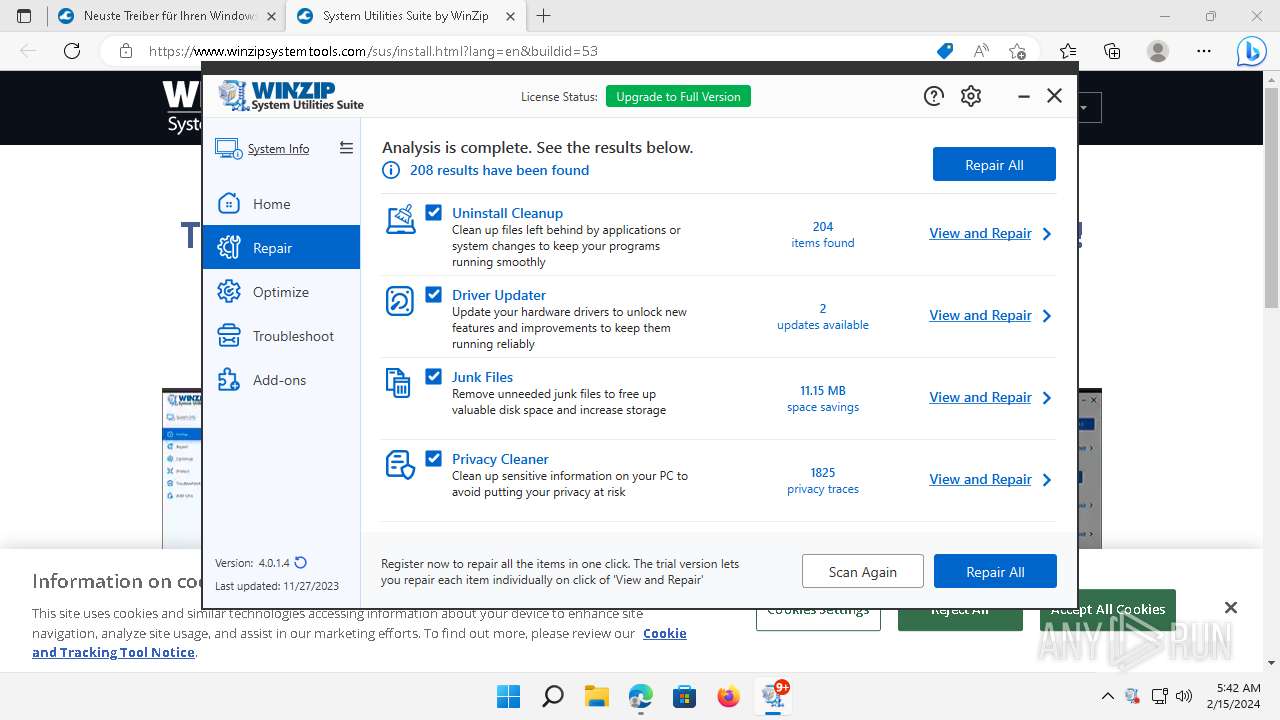
Task: Click the Optimize gear icon
Action: pos(229,292)
